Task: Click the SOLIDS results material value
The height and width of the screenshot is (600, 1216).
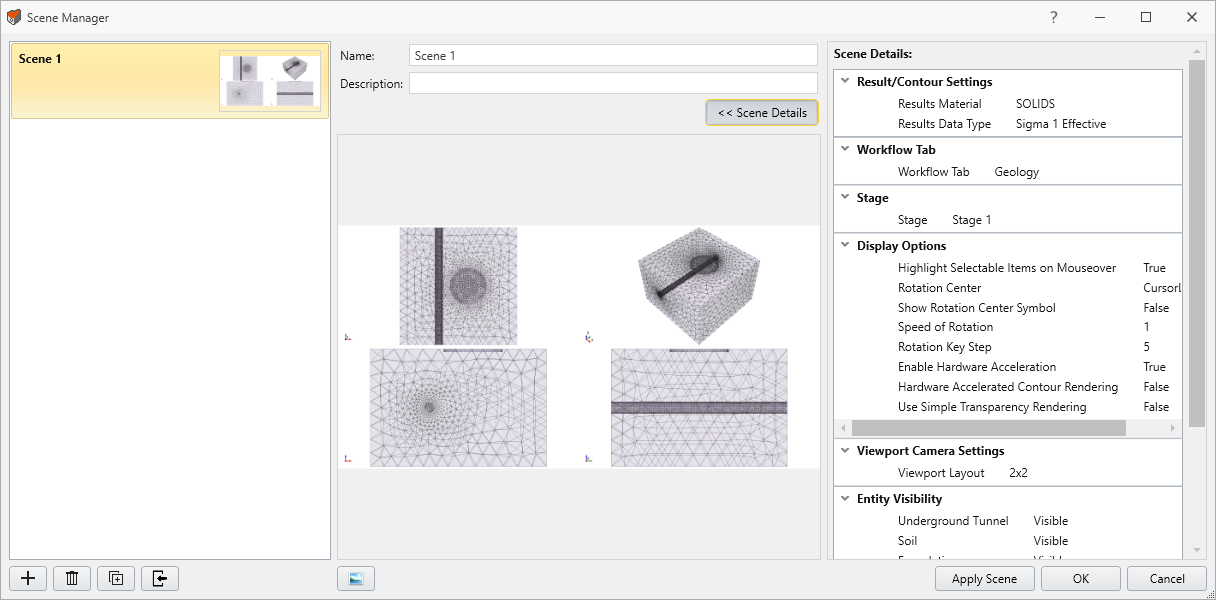Action: point(1035,104)
